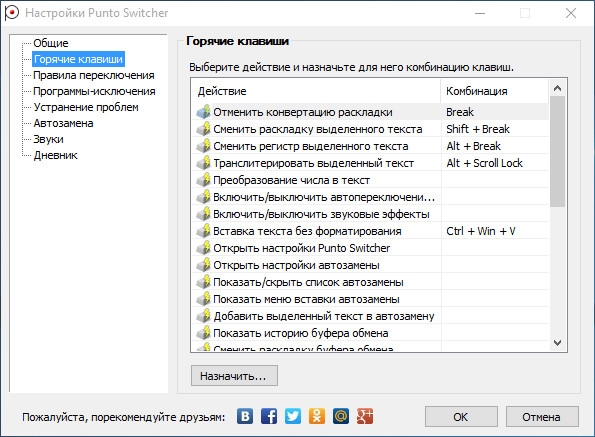Viewport: 595px width, 437px height.
Task: Select row Транслитерировать выделенный текст
Action: (x=370, y=163)
